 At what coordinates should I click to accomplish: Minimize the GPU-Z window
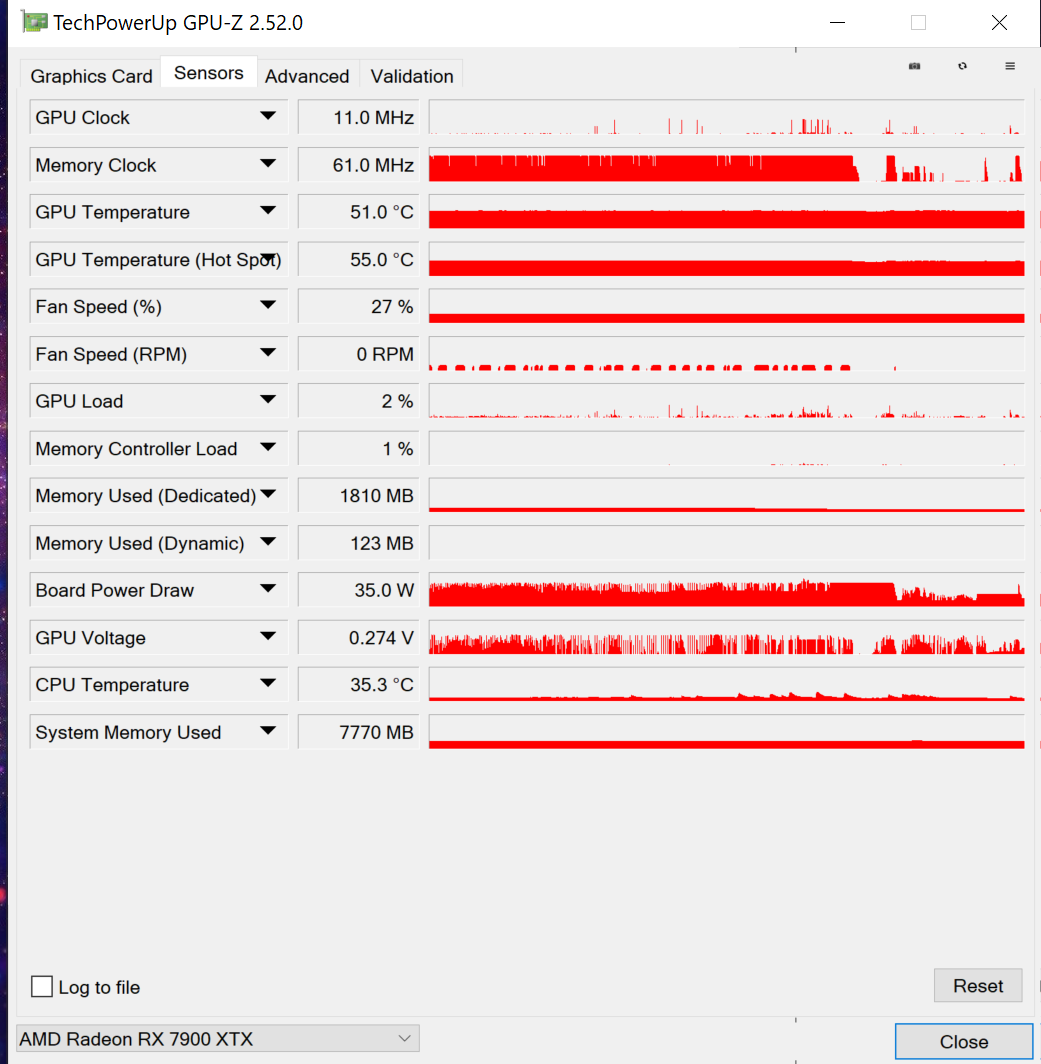pyautogui.click(x=837, y=22)
